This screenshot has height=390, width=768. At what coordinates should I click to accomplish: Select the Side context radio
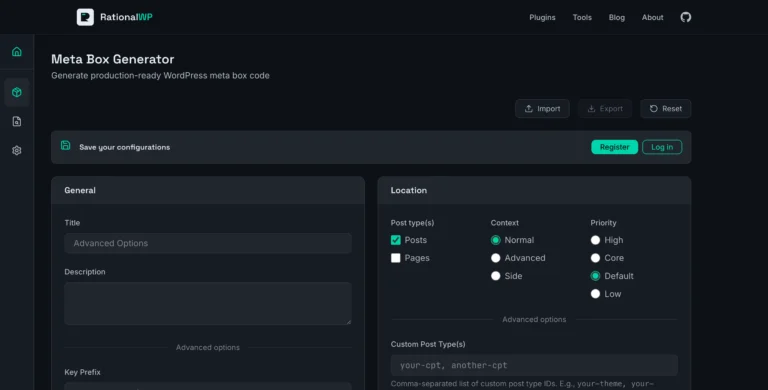(496, 276)
